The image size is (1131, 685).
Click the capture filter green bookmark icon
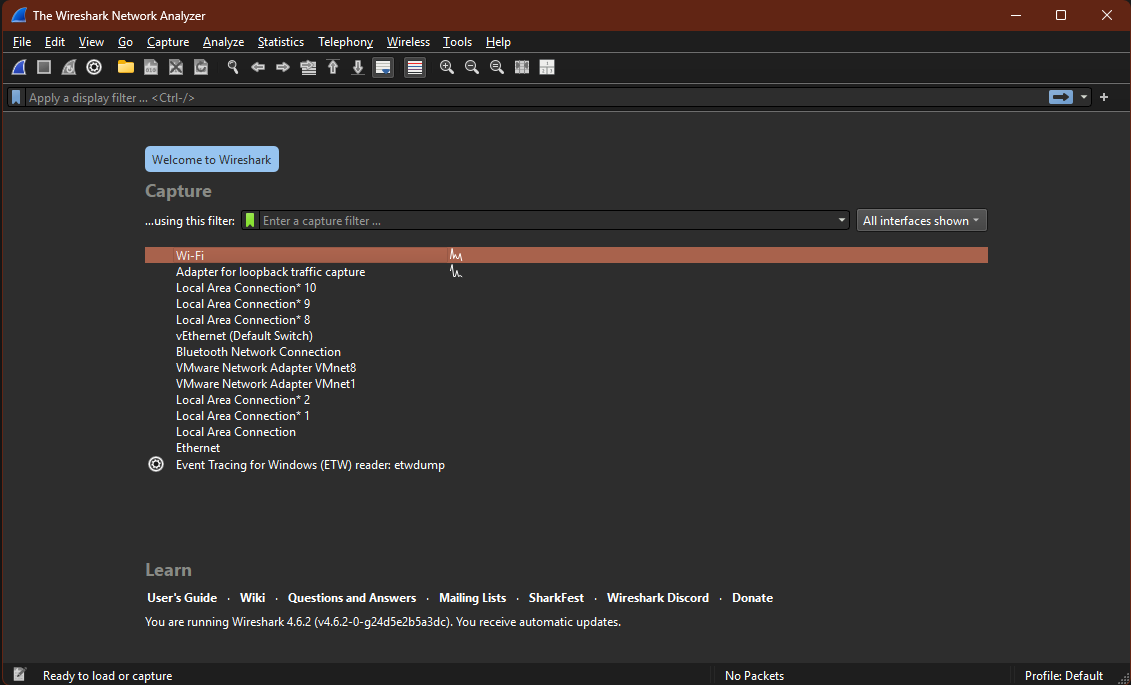coord(250,220)
